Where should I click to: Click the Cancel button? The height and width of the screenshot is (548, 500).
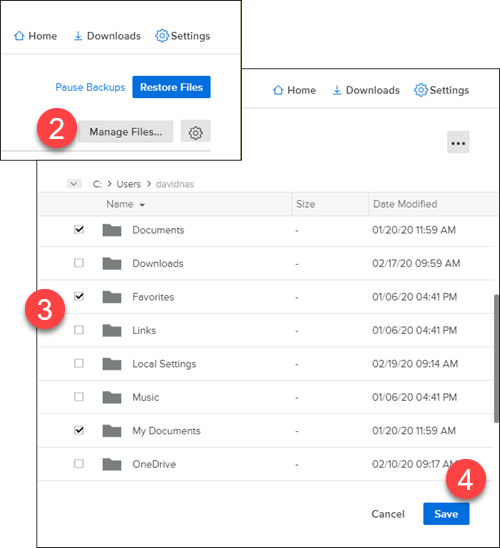(x=388, y=514)
